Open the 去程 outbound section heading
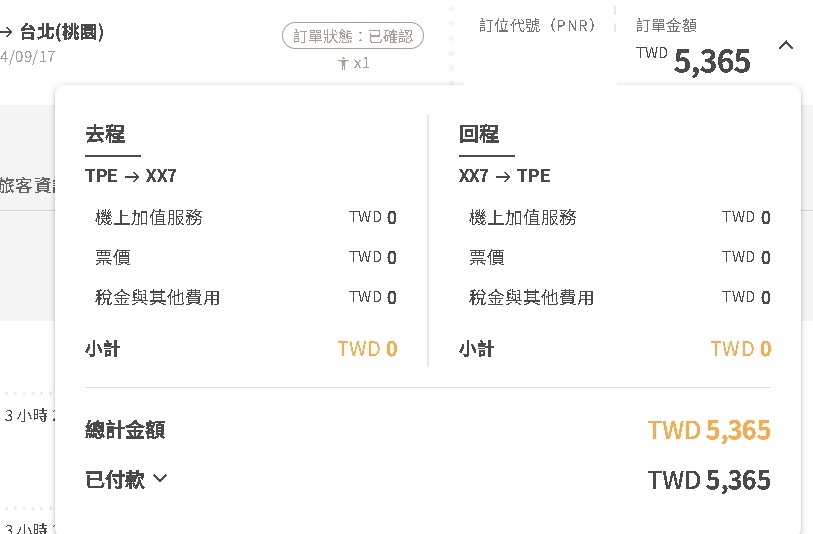This screenshot has height=534, width=813. pyautogui.click(x=105, y=135)
